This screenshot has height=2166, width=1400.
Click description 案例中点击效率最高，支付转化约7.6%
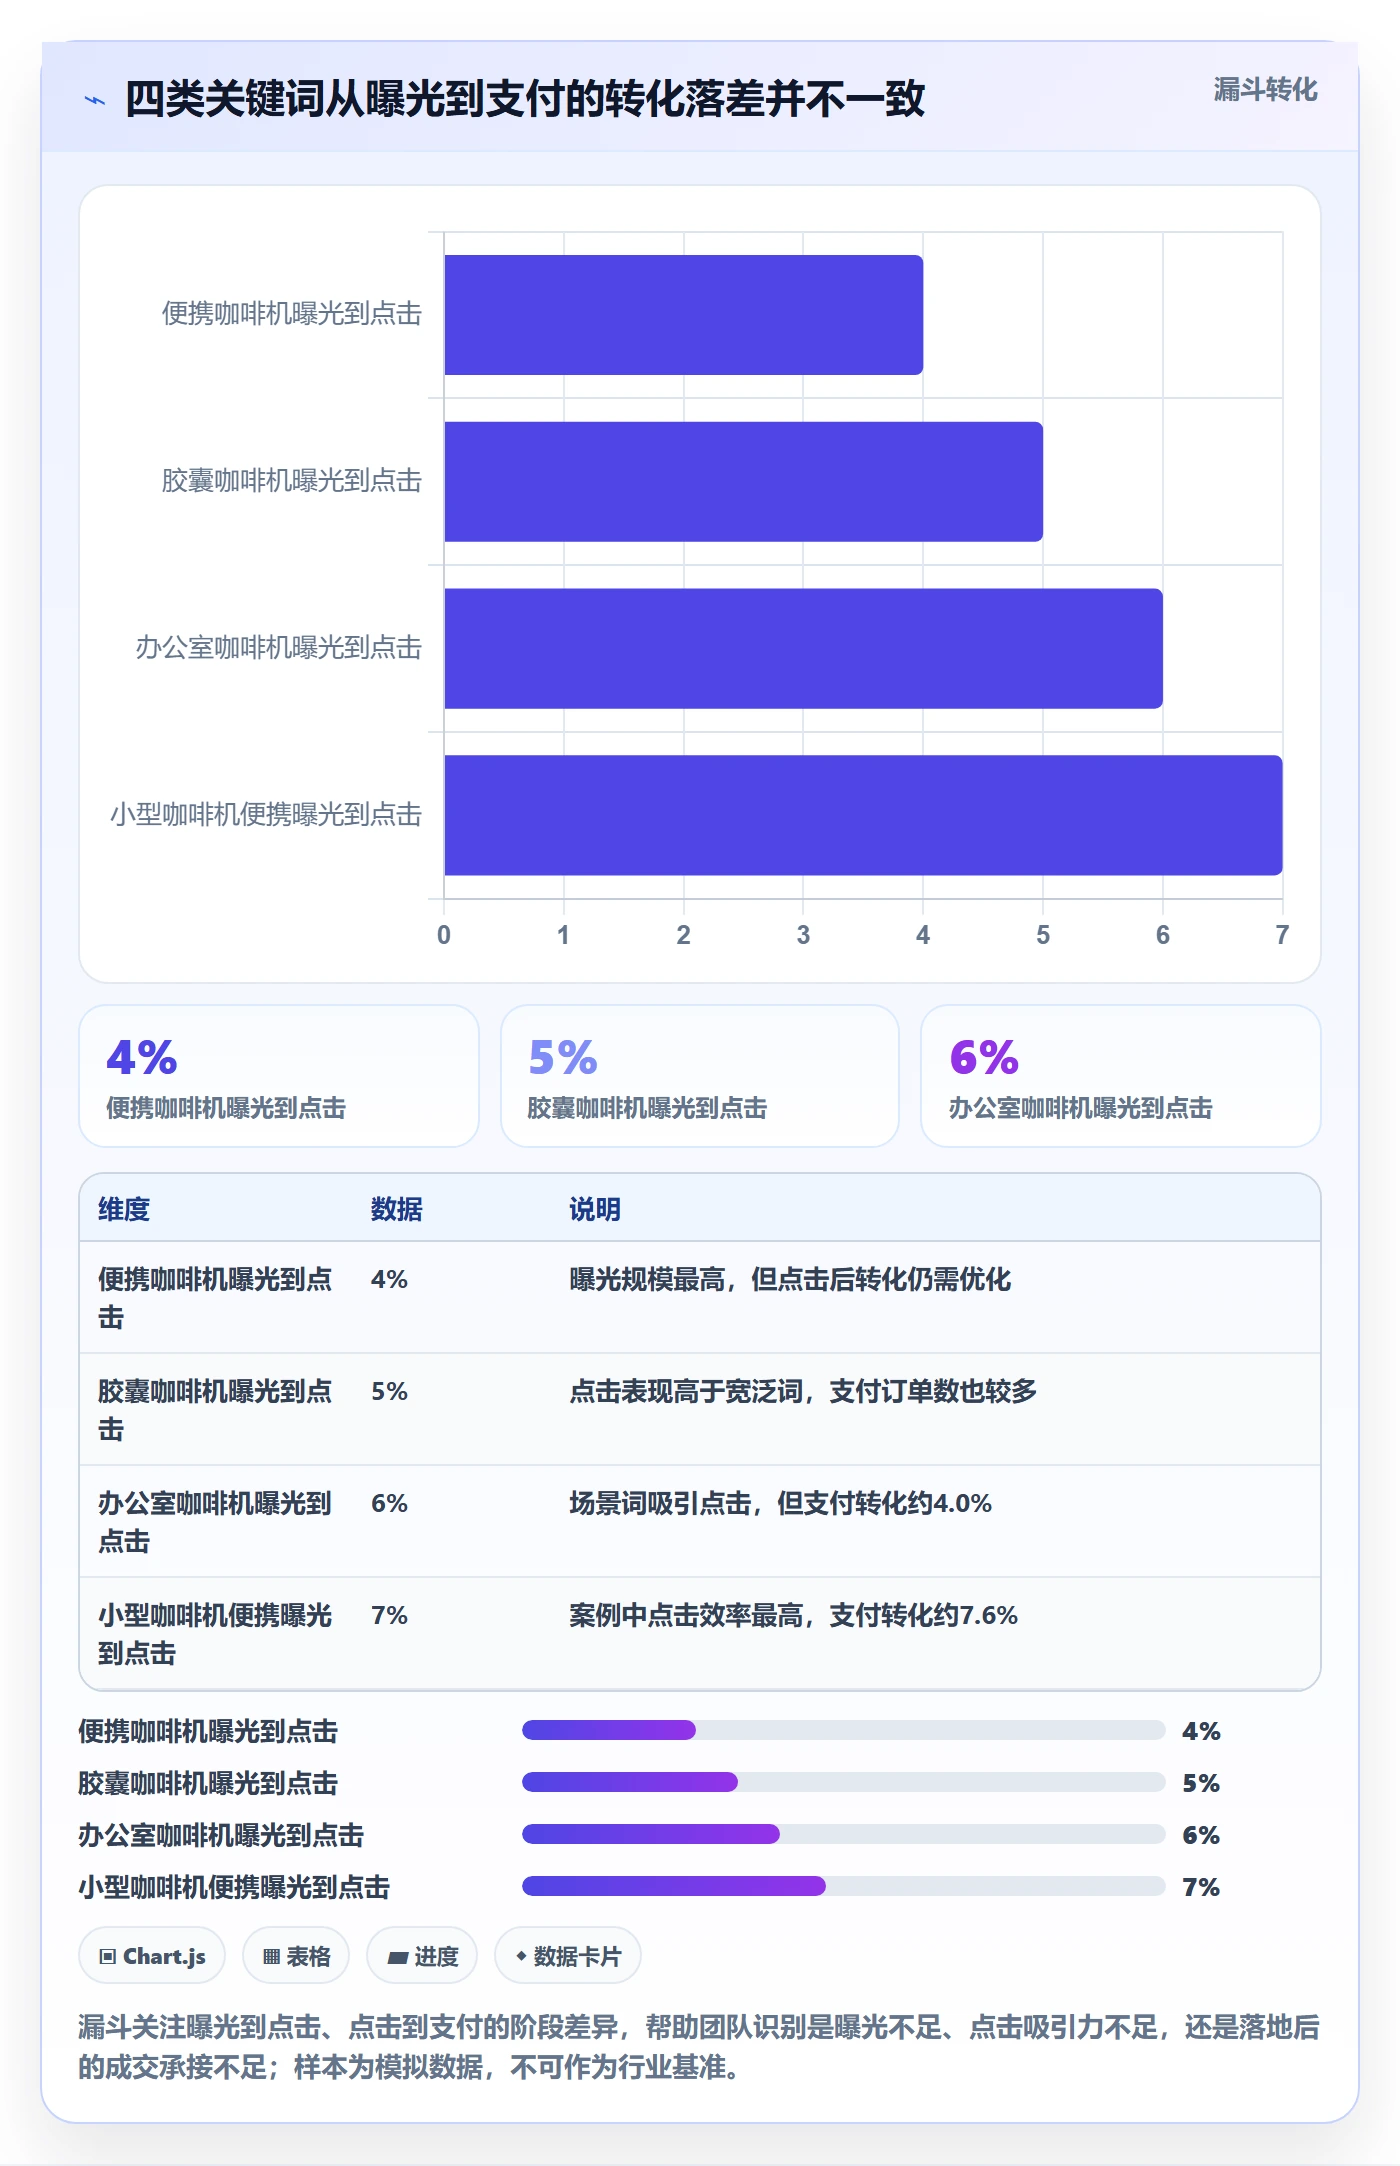(x=793, y=1615)
